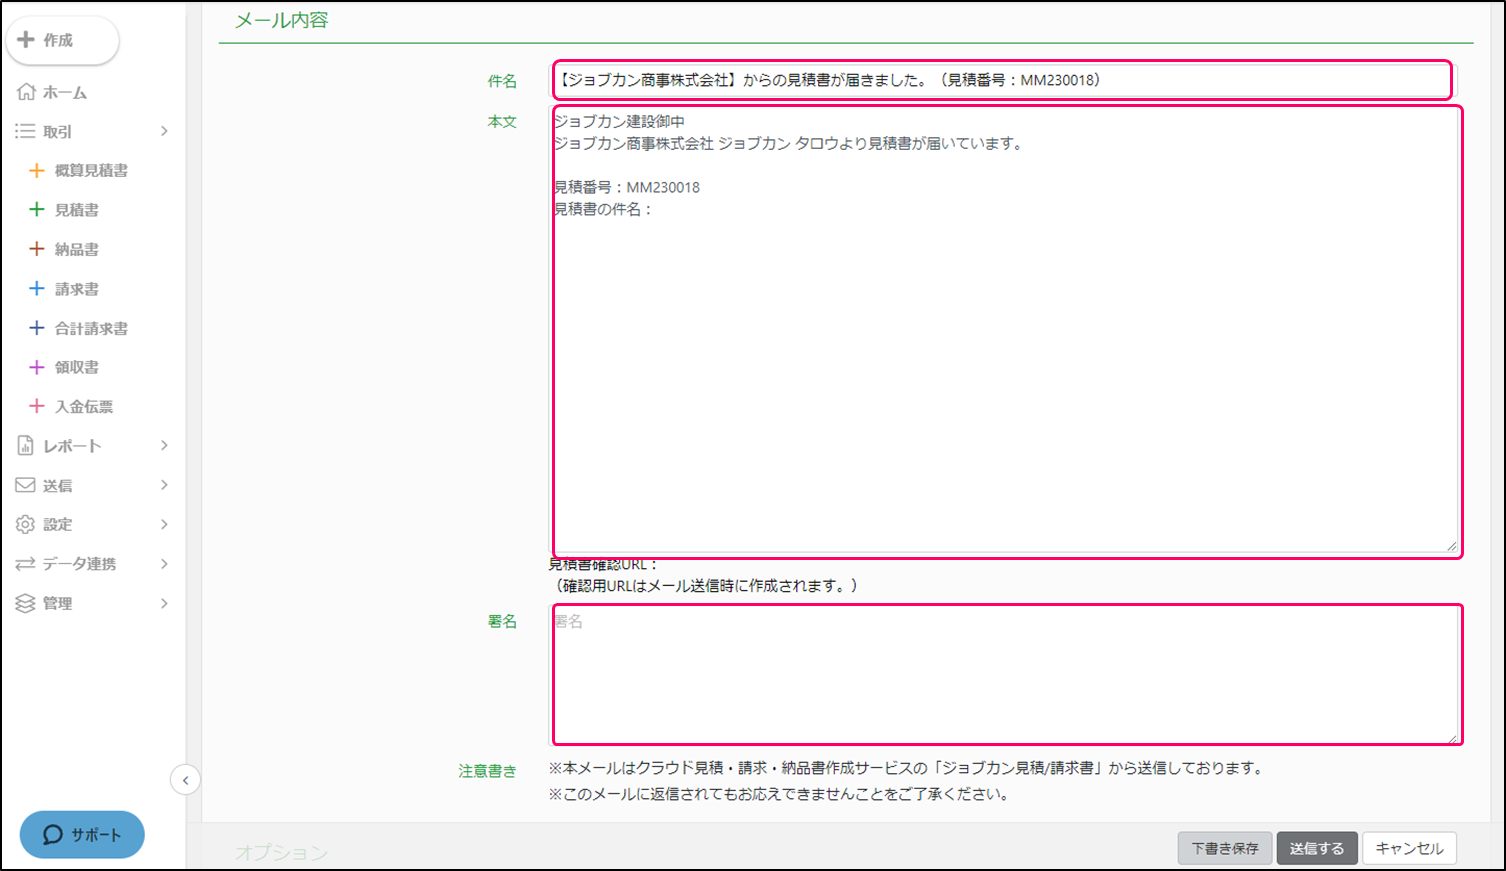Click the 件名 subject input field
The width and height of the screenshot is (1506, 871).
pos(1000,80)
